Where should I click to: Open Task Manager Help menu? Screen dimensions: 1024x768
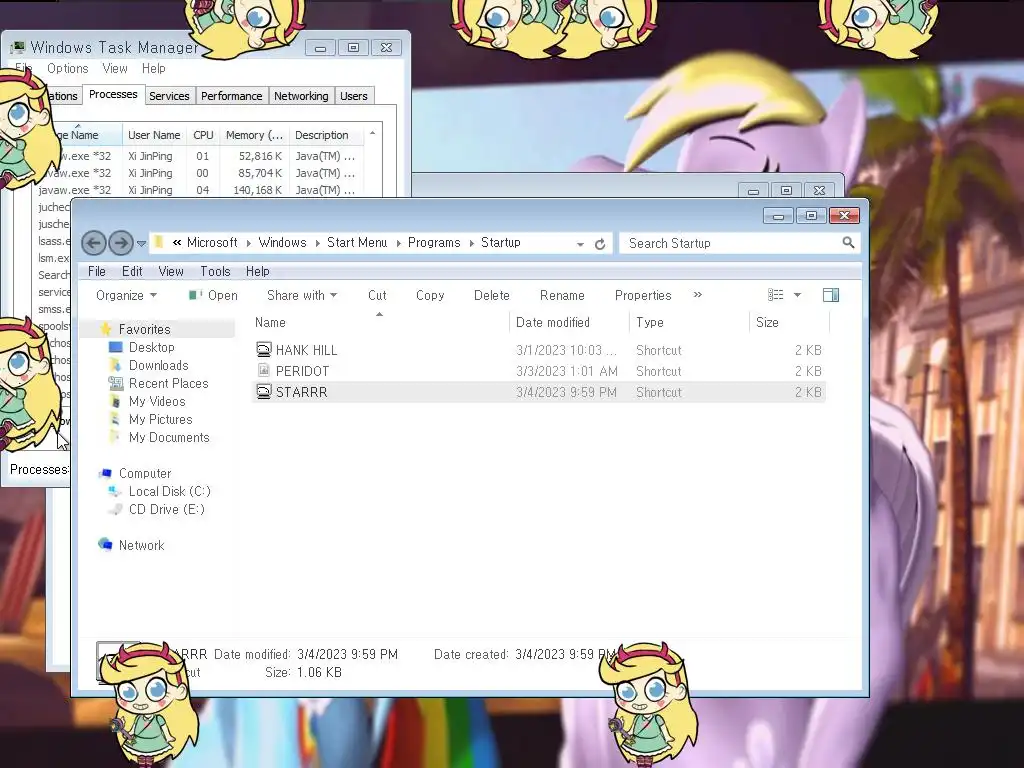click(x=153, y=69)
